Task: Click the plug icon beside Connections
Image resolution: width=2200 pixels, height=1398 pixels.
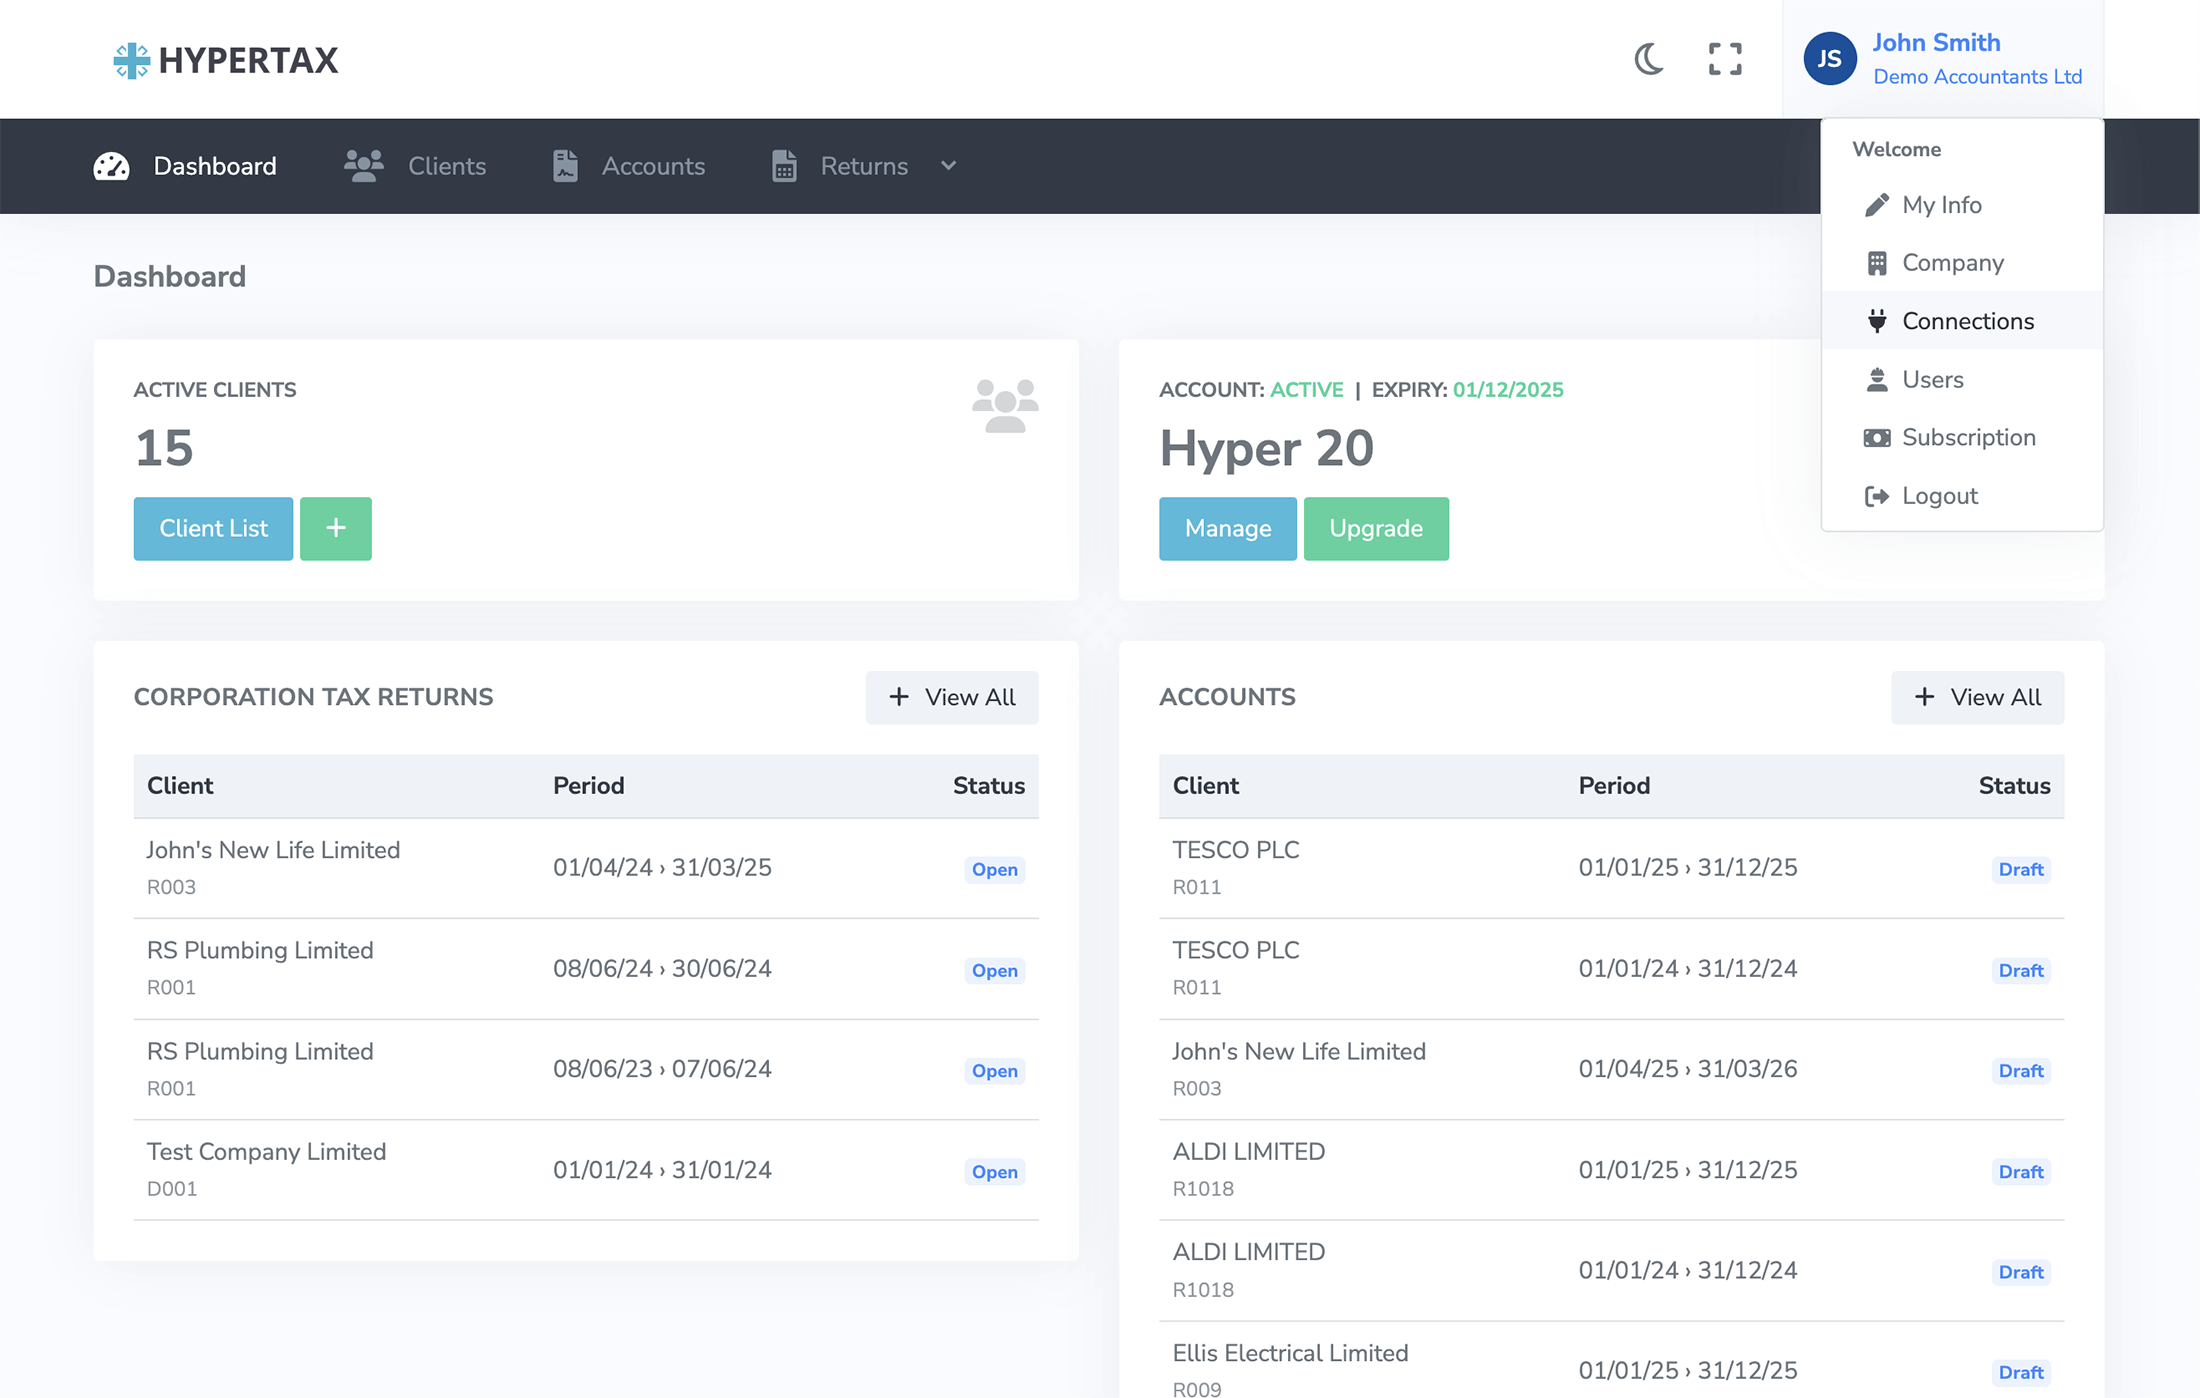Action: (1876, 321)
